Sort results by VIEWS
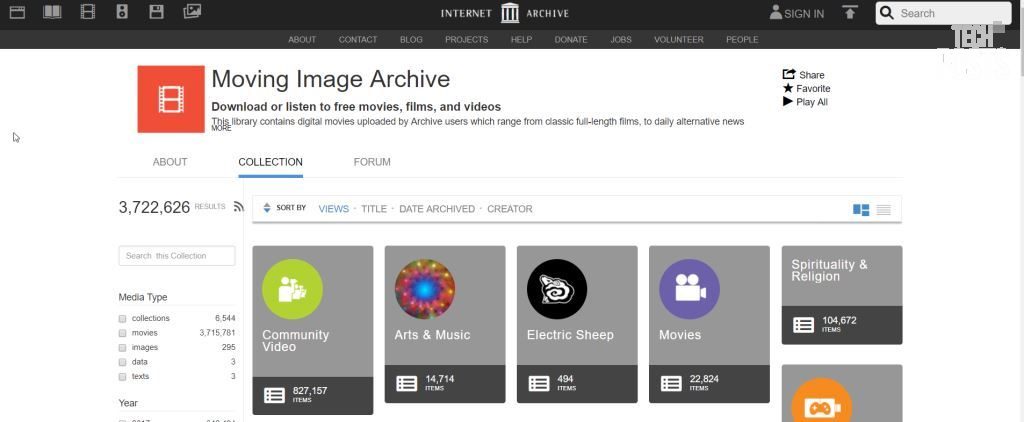The height and width of the screenshot is (422, 1024). click(334, 209)
